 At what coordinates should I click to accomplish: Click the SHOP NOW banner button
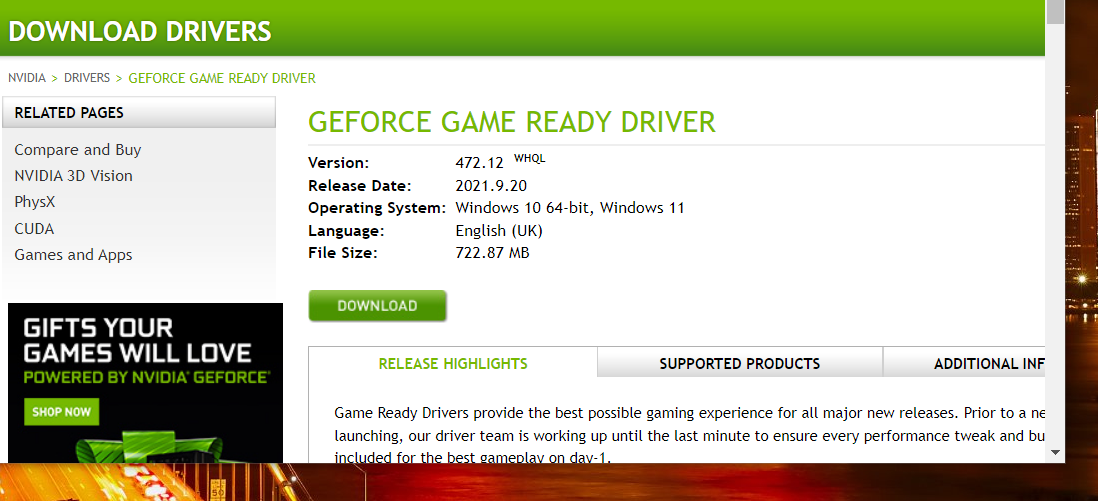[x=62, y=411]
